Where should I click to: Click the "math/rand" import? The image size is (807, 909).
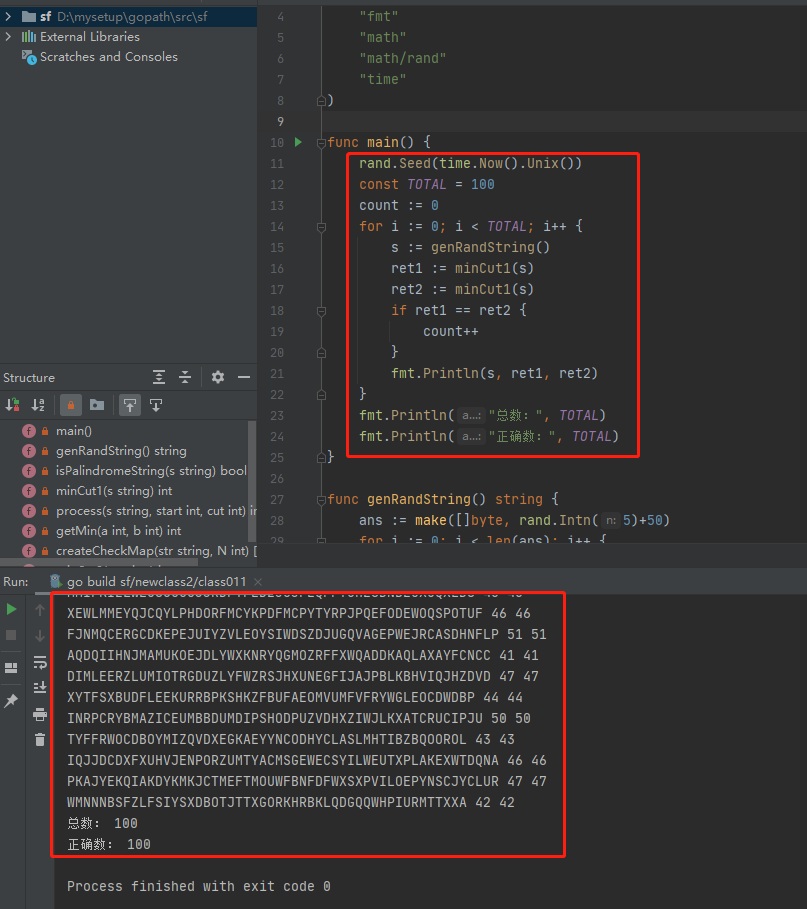402,59
